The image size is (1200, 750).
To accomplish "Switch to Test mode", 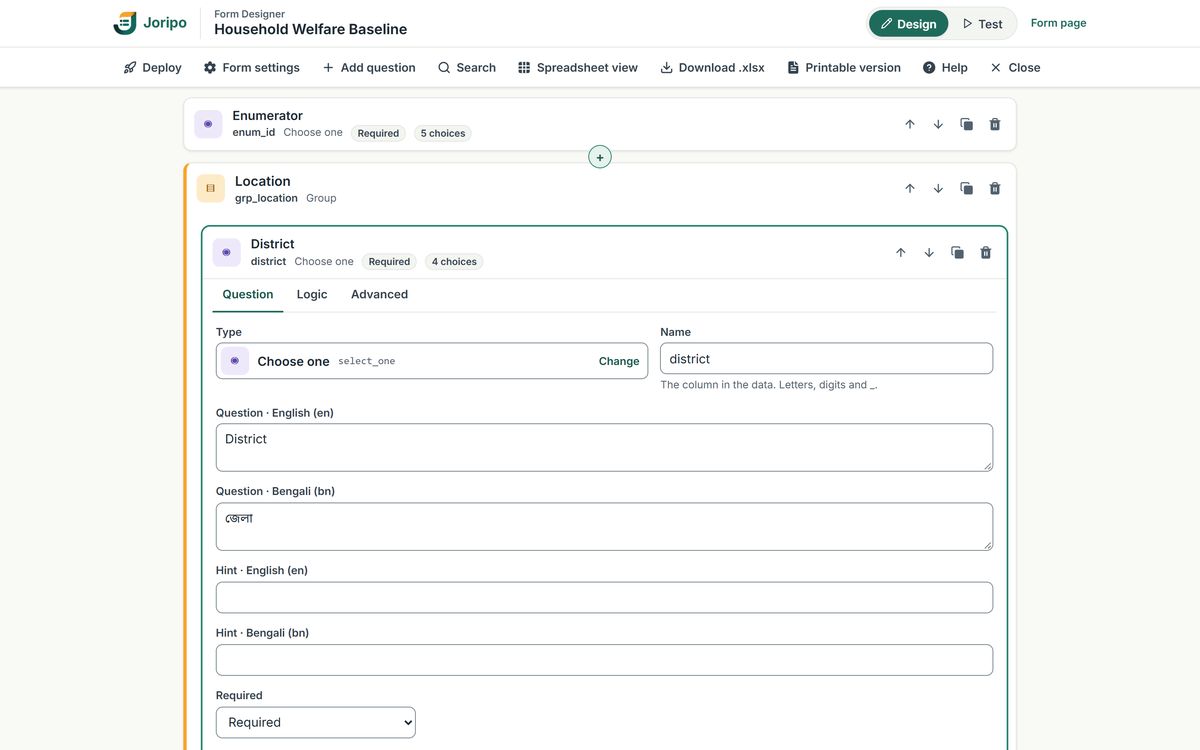I will 982,23.
